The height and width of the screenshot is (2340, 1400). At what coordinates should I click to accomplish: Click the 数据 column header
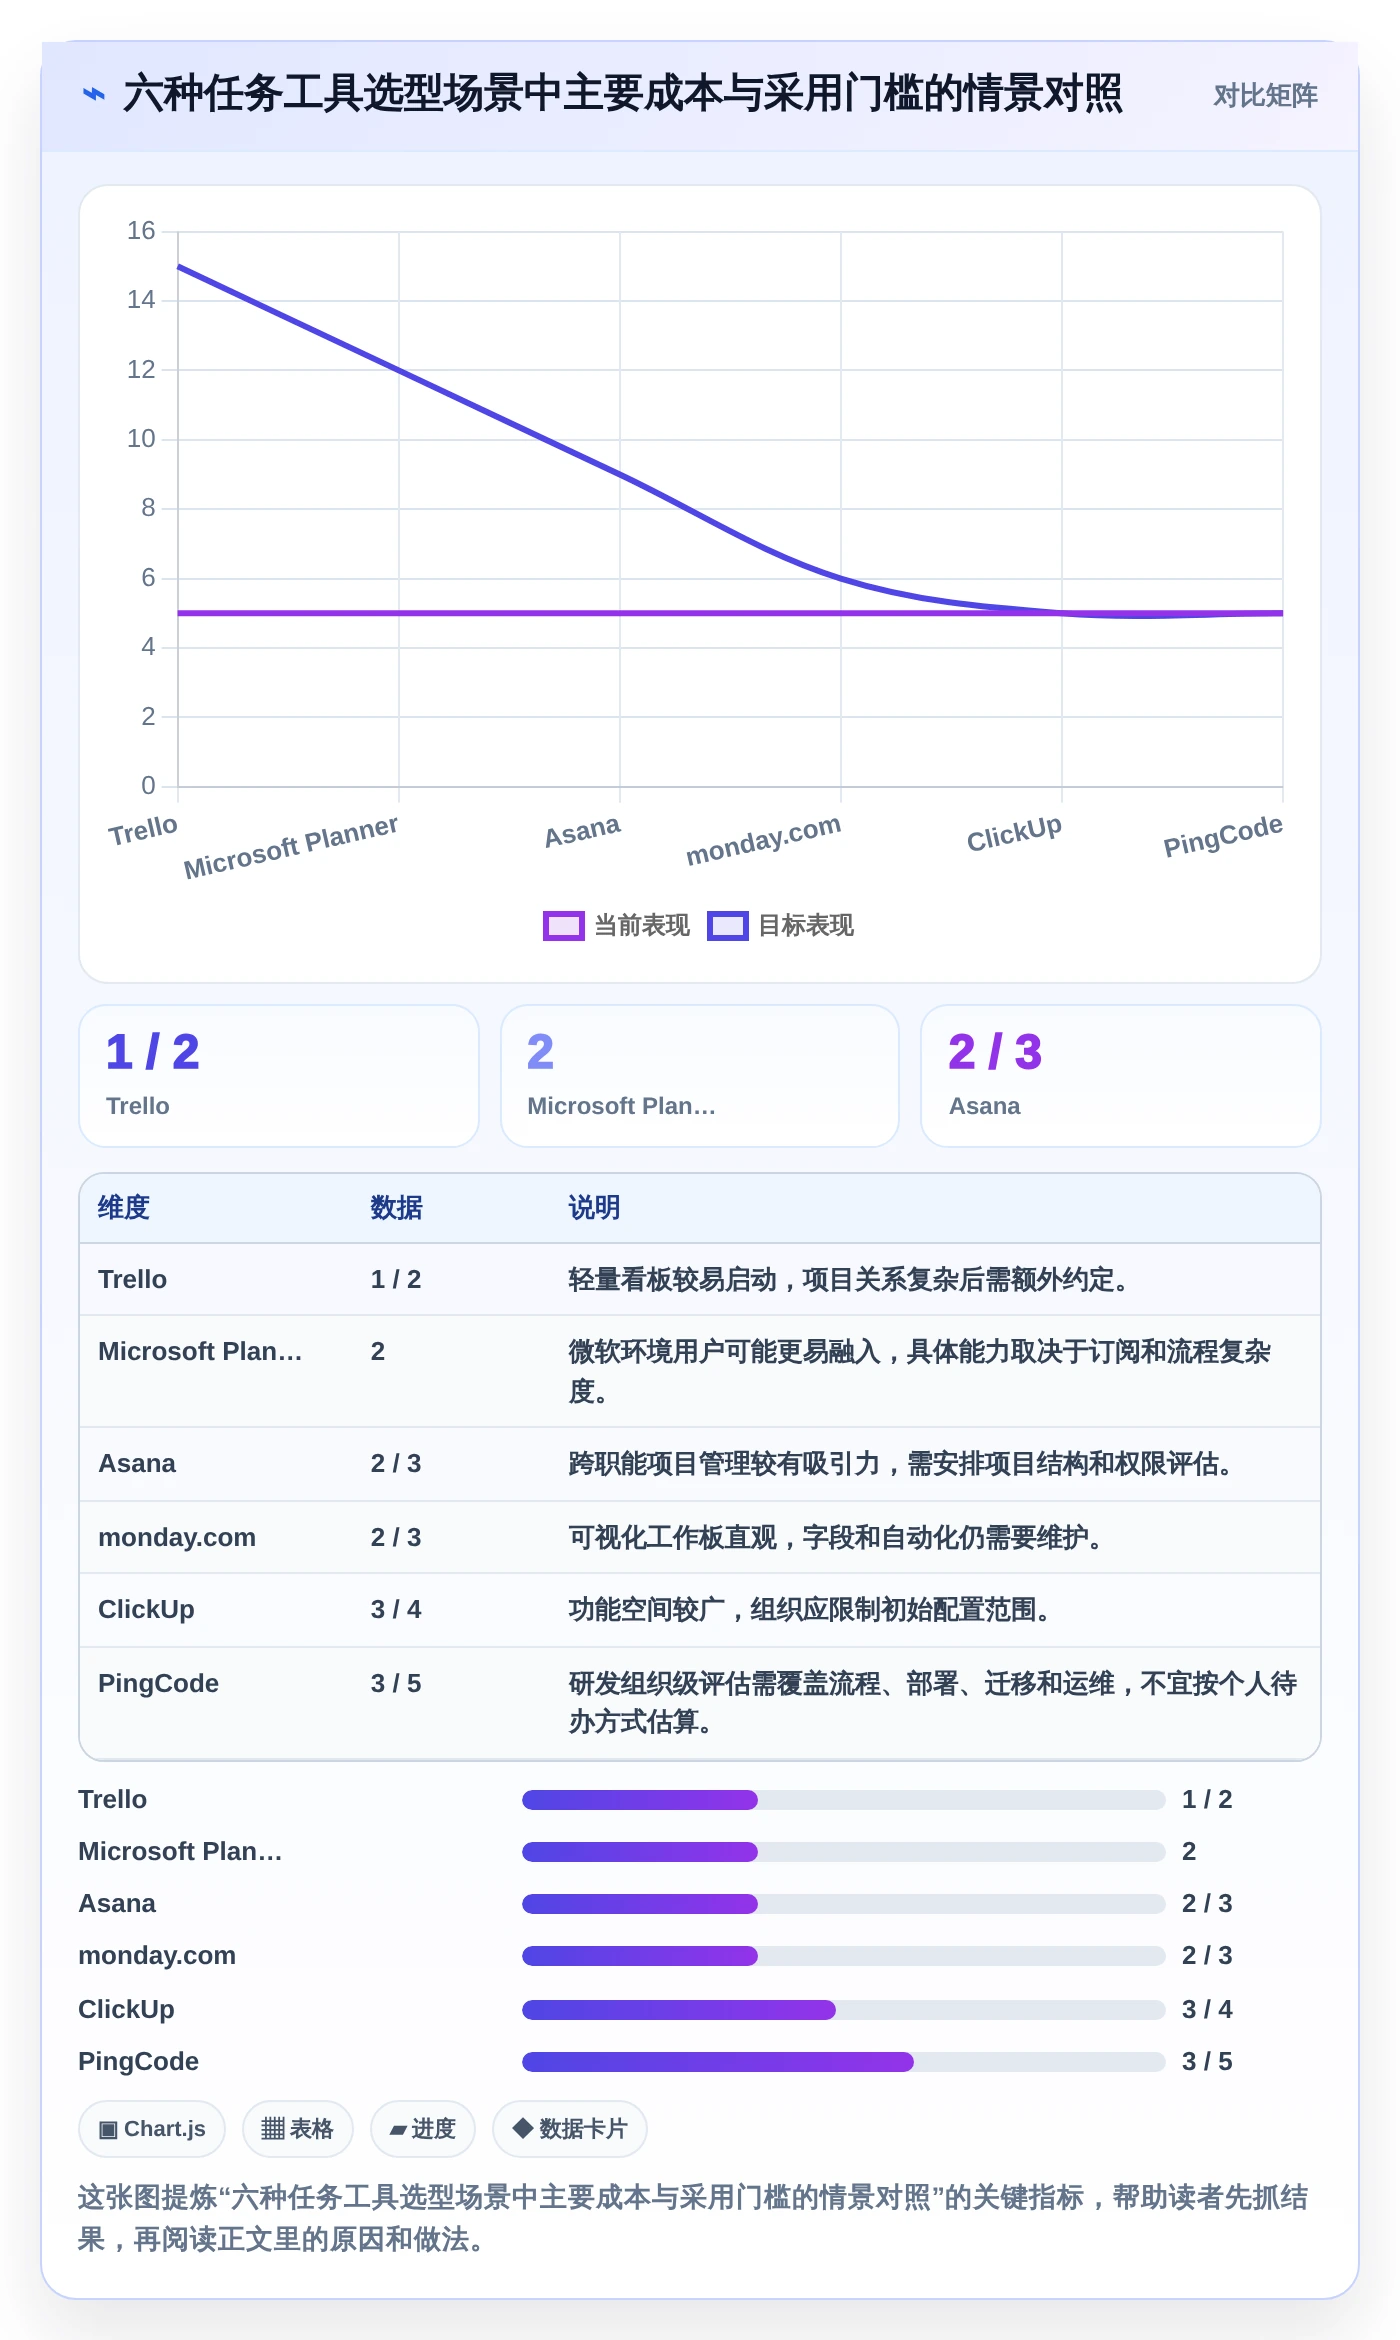click(396, 1208)
